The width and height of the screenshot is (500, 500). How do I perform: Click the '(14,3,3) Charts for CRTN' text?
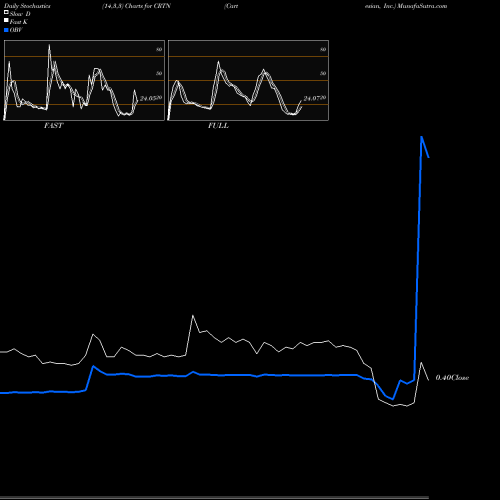tap(136, 6)
